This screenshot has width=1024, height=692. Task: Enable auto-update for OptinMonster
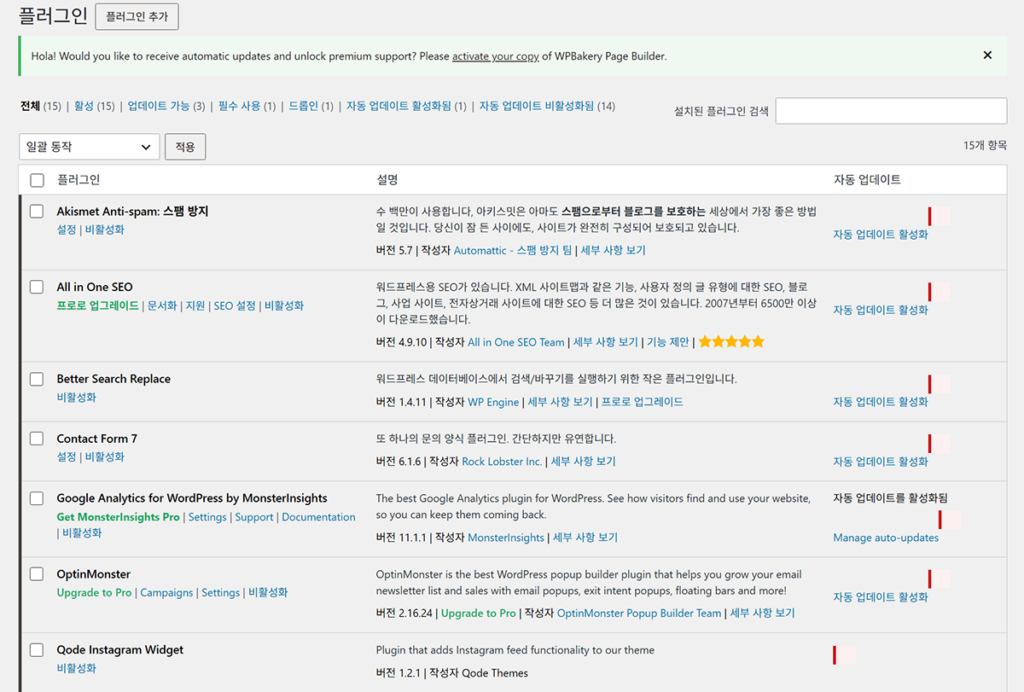880,597
